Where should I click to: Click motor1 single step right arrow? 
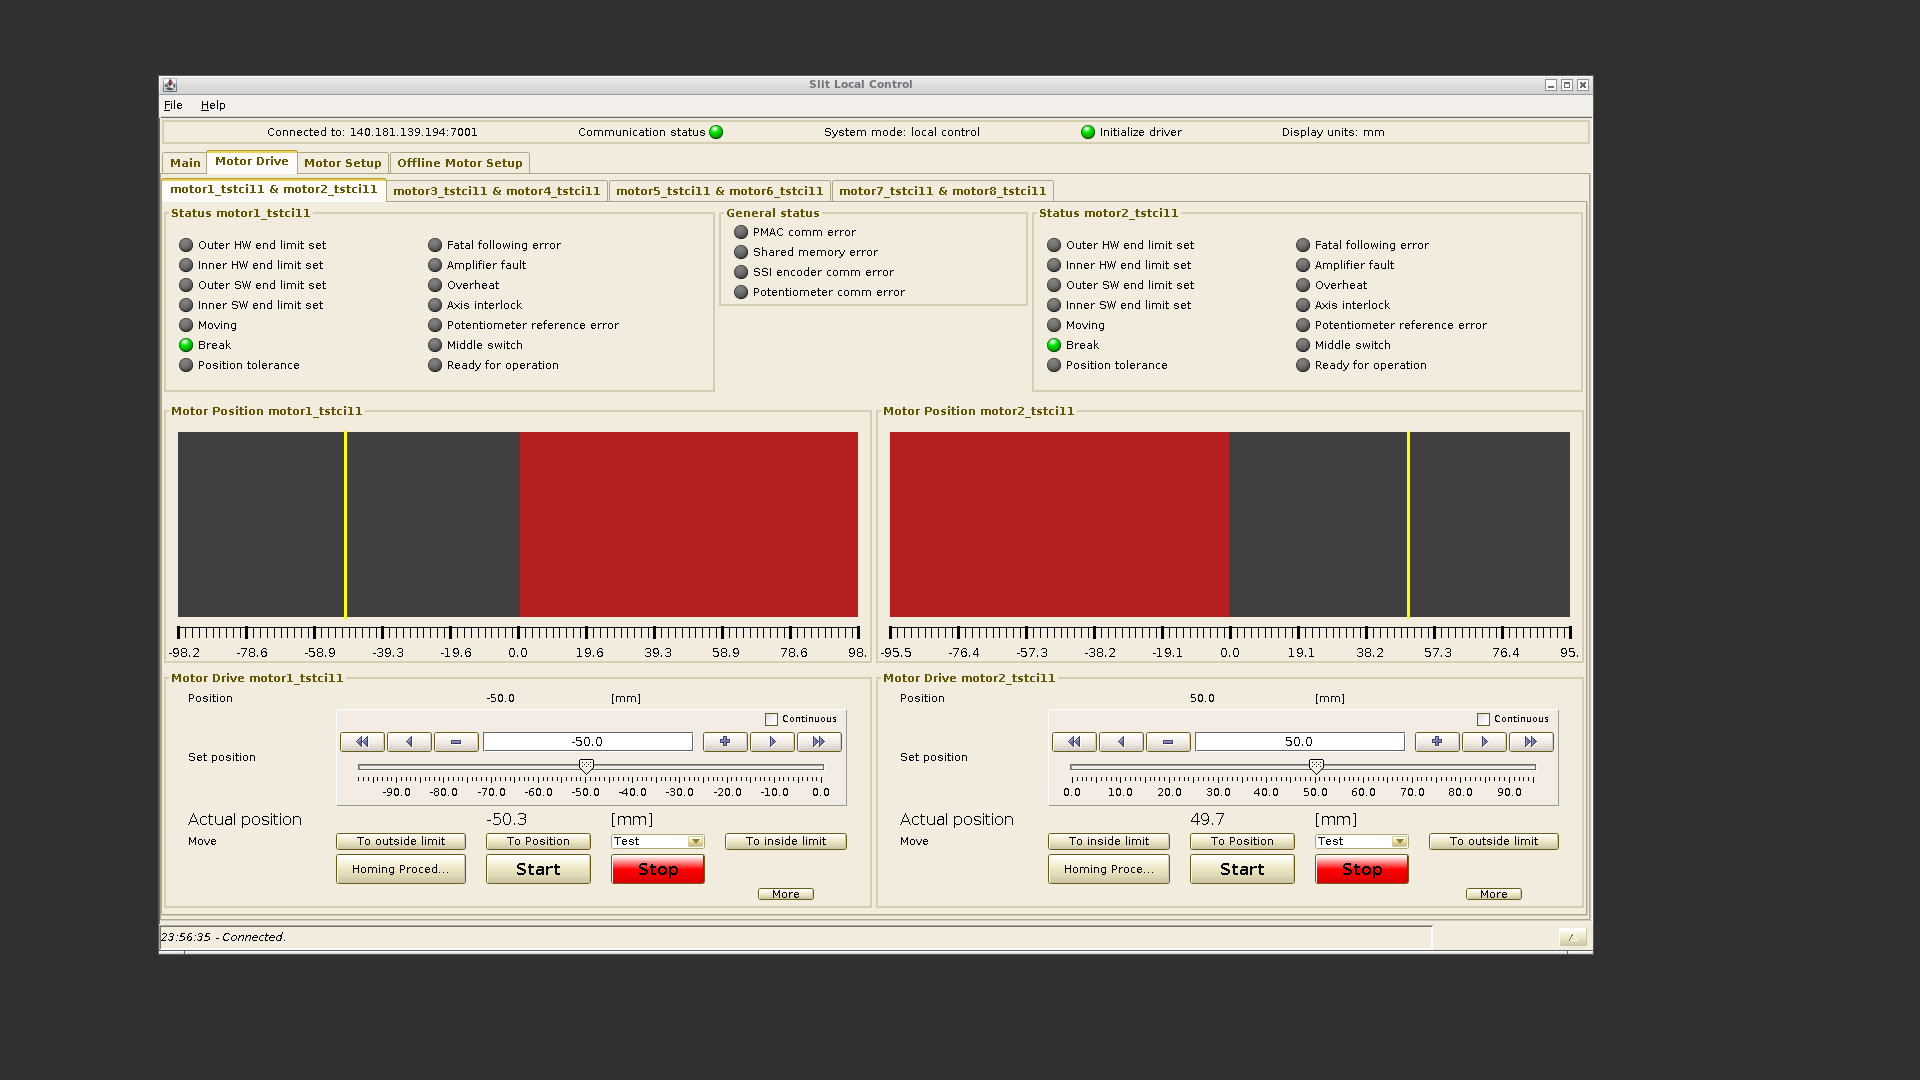coord(772,742)
